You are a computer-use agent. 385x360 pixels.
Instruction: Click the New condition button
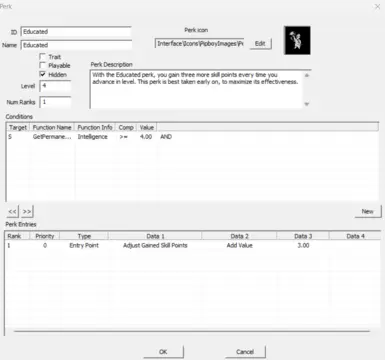pyautogui.click(x=368, y=211)
